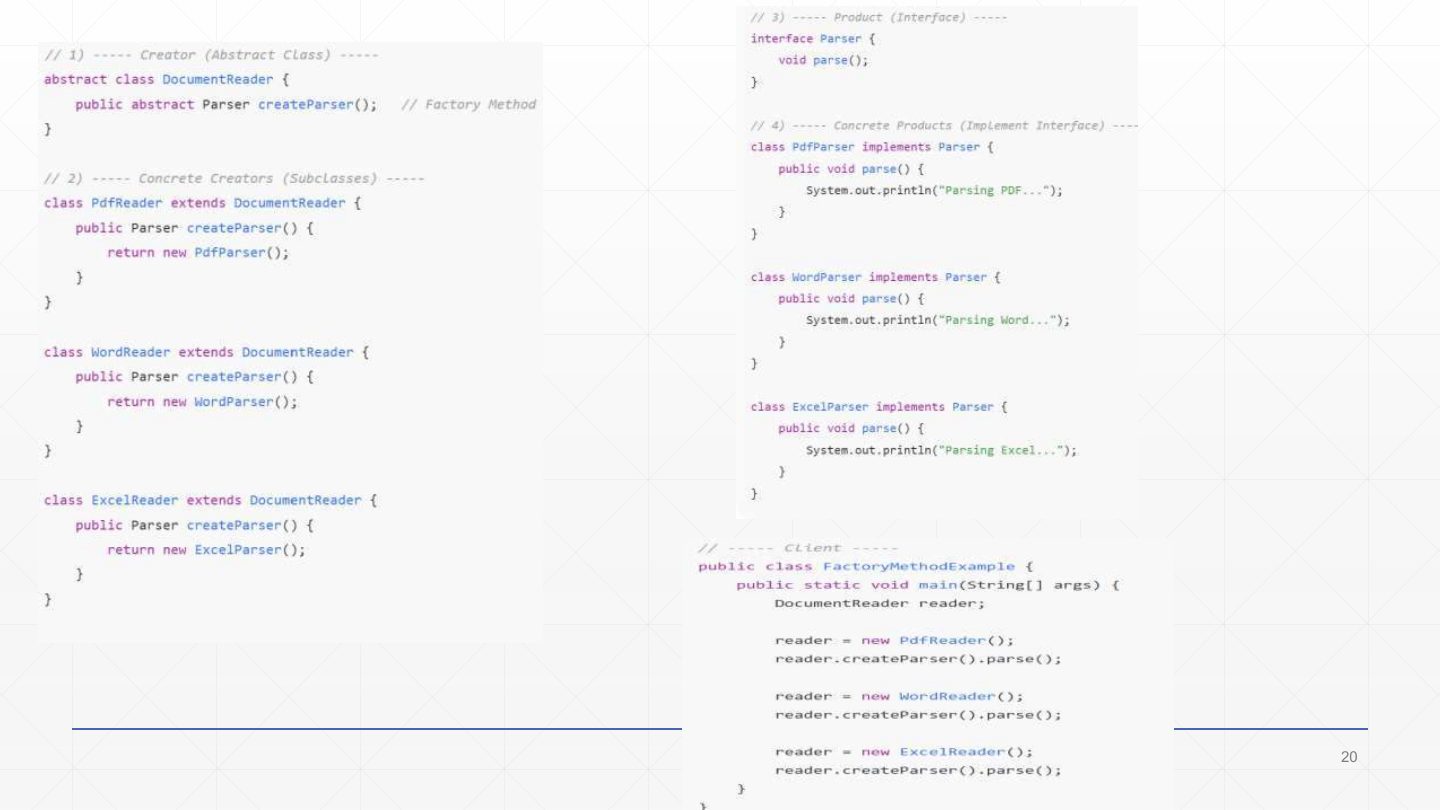
Task: Click comment '// 4) Concrete Products (Implement Interface)'
Action: 944,126
